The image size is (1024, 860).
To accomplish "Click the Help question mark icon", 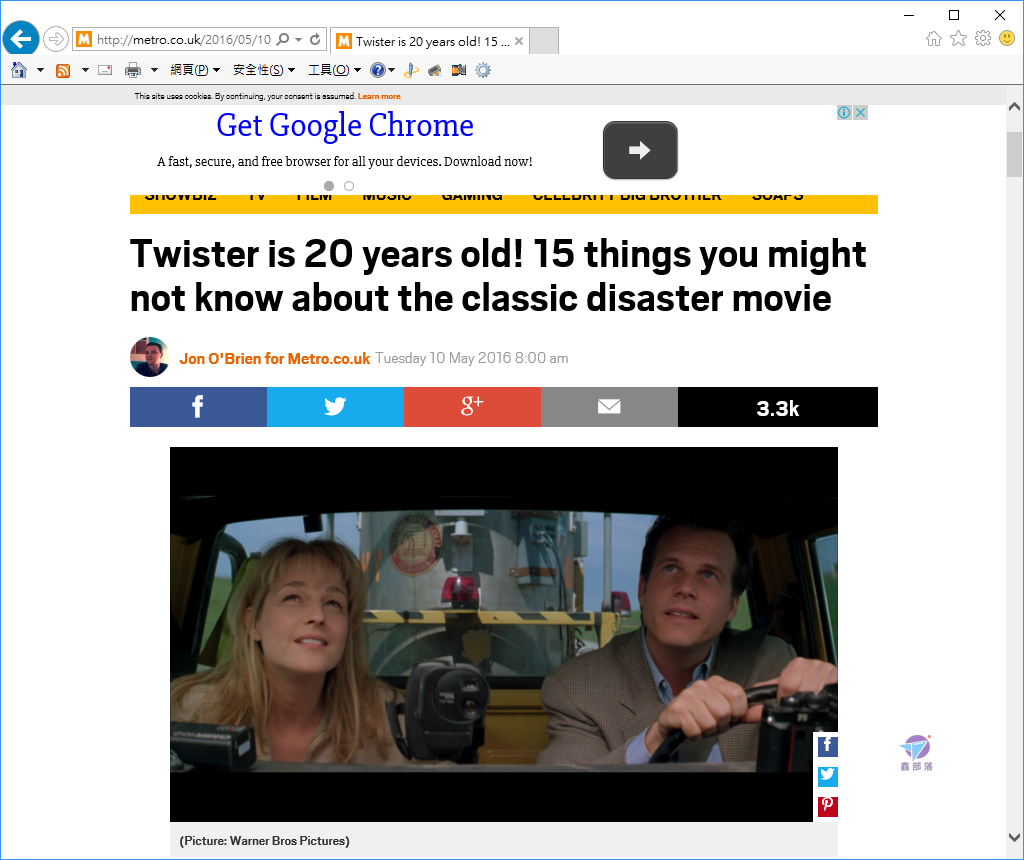I will (377, 70).
